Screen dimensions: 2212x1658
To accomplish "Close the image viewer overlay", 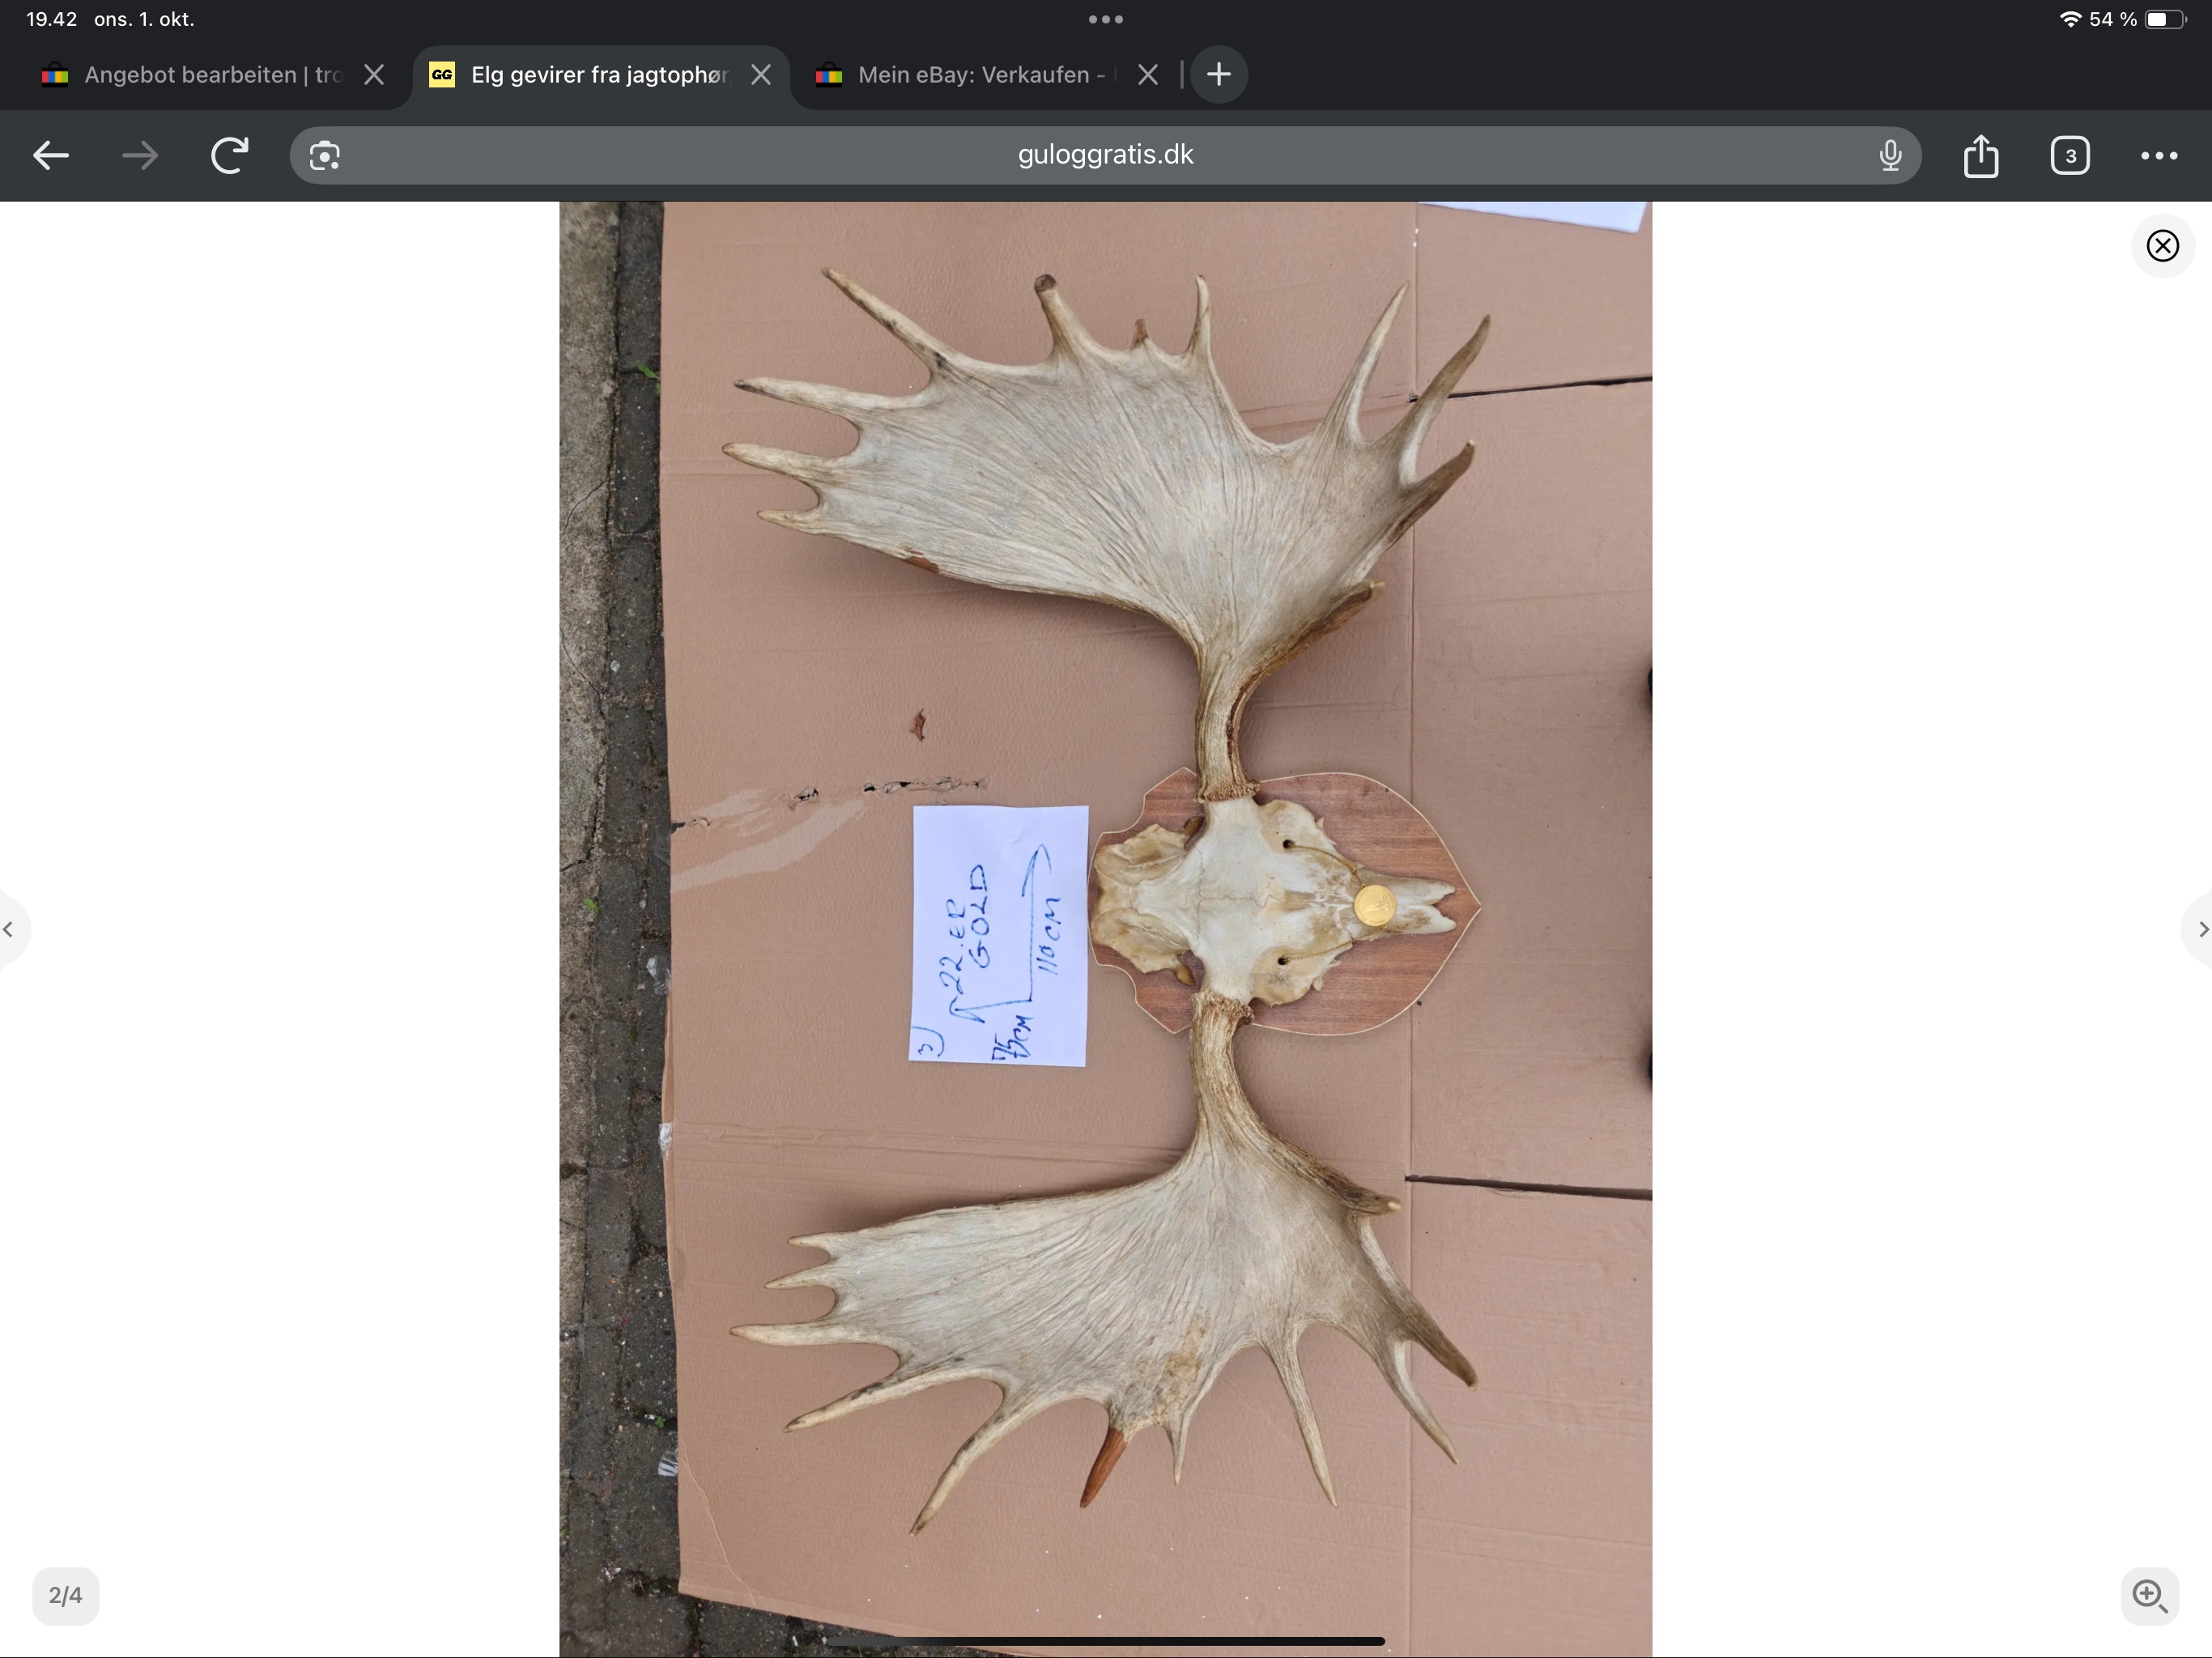I will pyautogui.click(x=2162, y=246).
